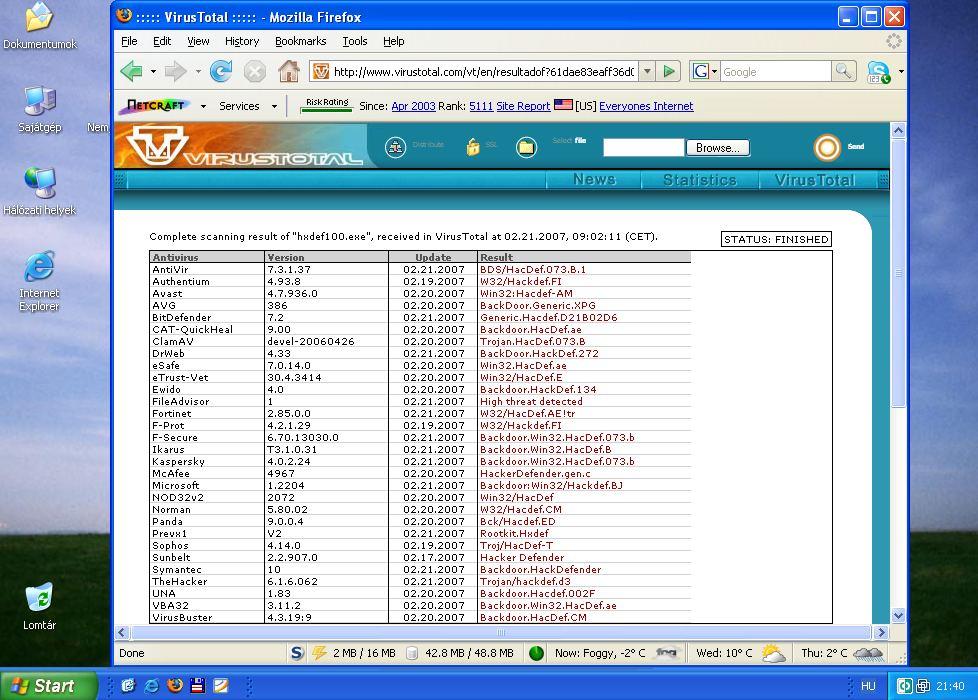Click the orange Send circle icon
The width and height of the screenshot is (978, 700).
827,147
